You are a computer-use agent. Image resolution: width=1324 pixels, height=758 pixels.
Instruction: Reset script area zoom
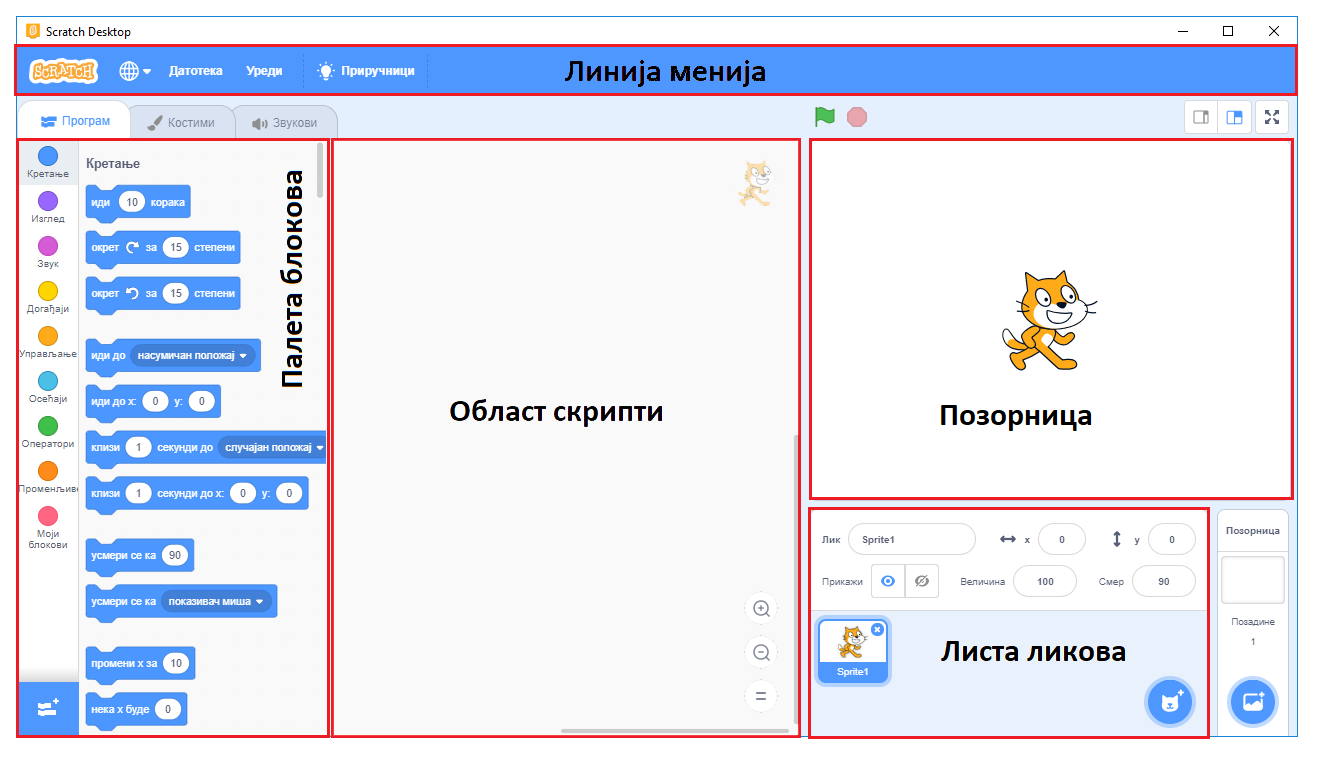761,696
